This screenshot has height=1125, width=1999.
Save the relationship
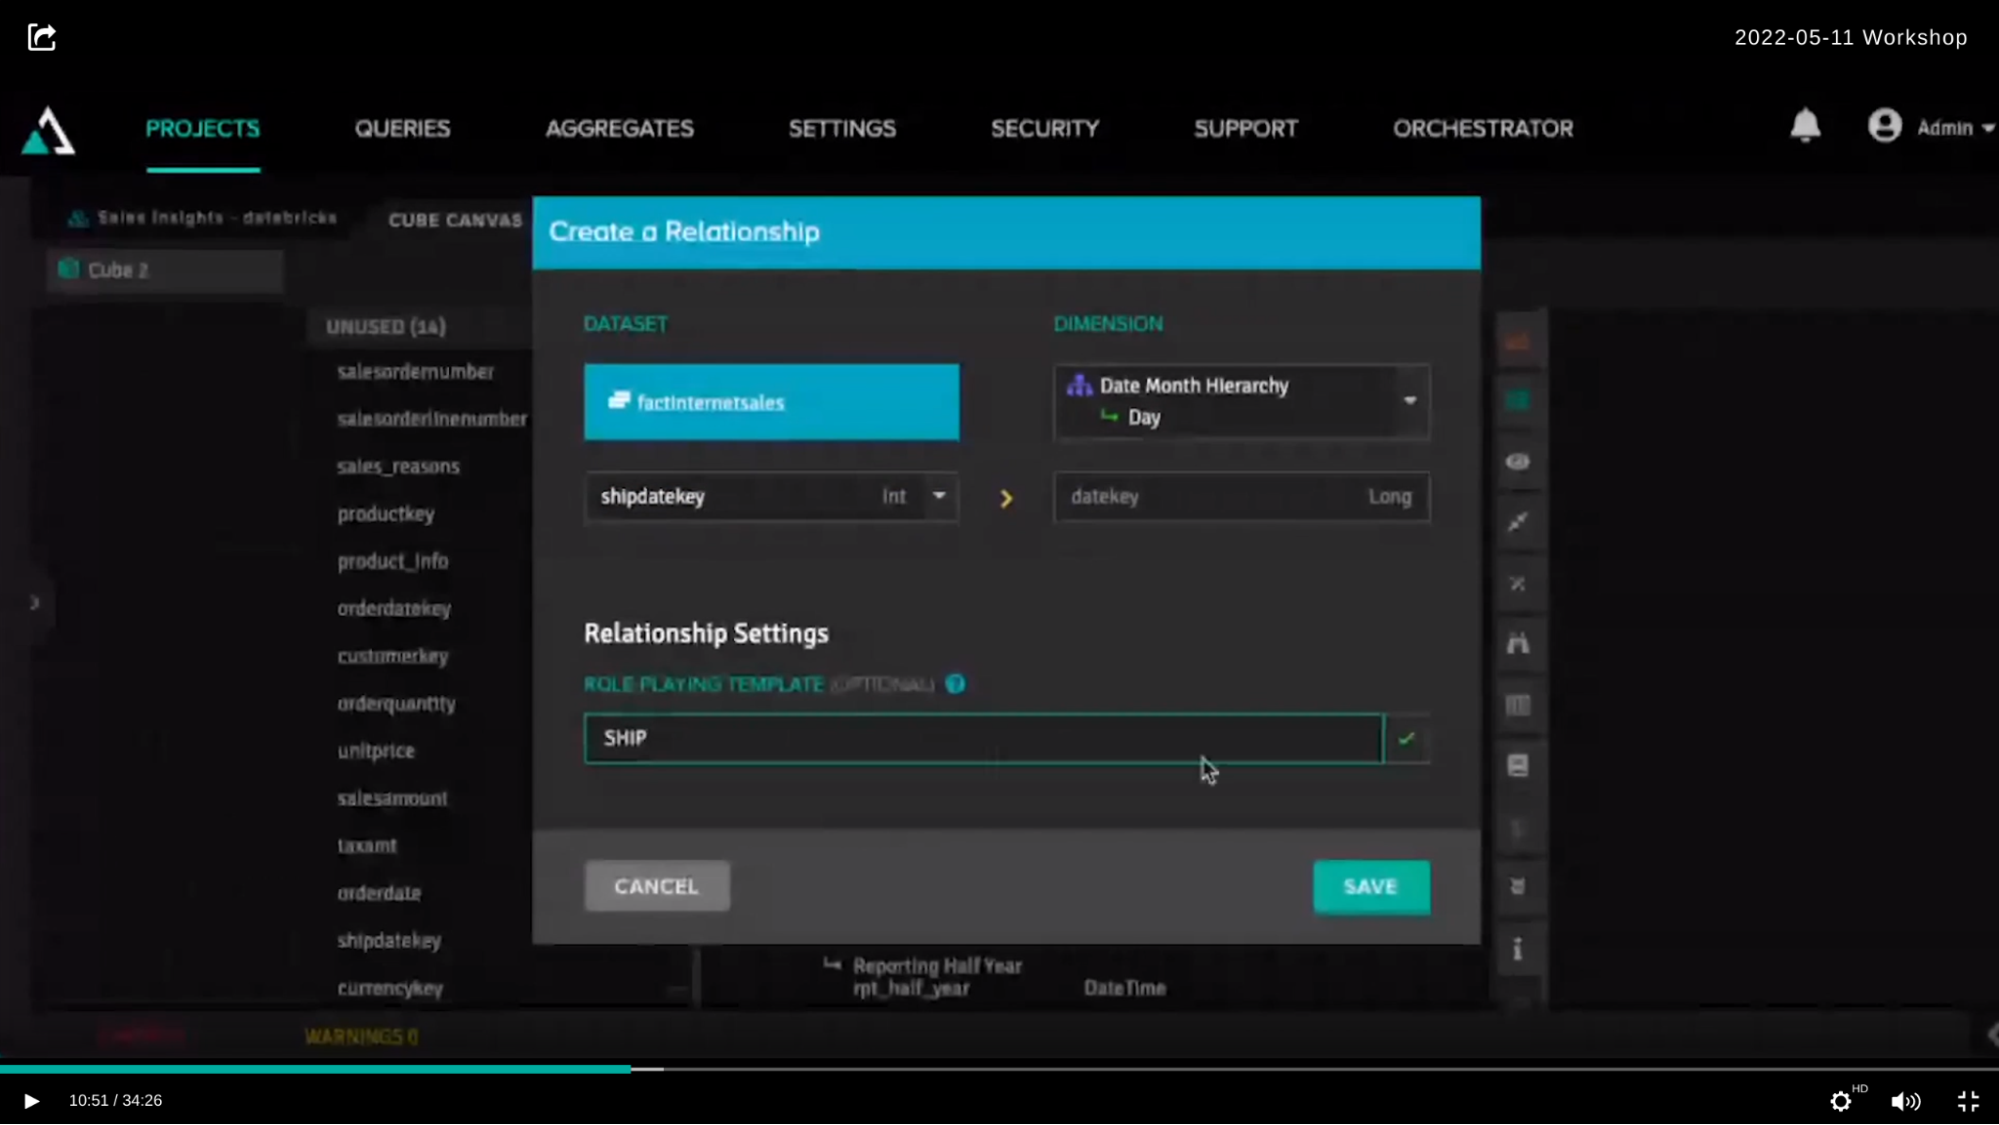coord(1370,886)
